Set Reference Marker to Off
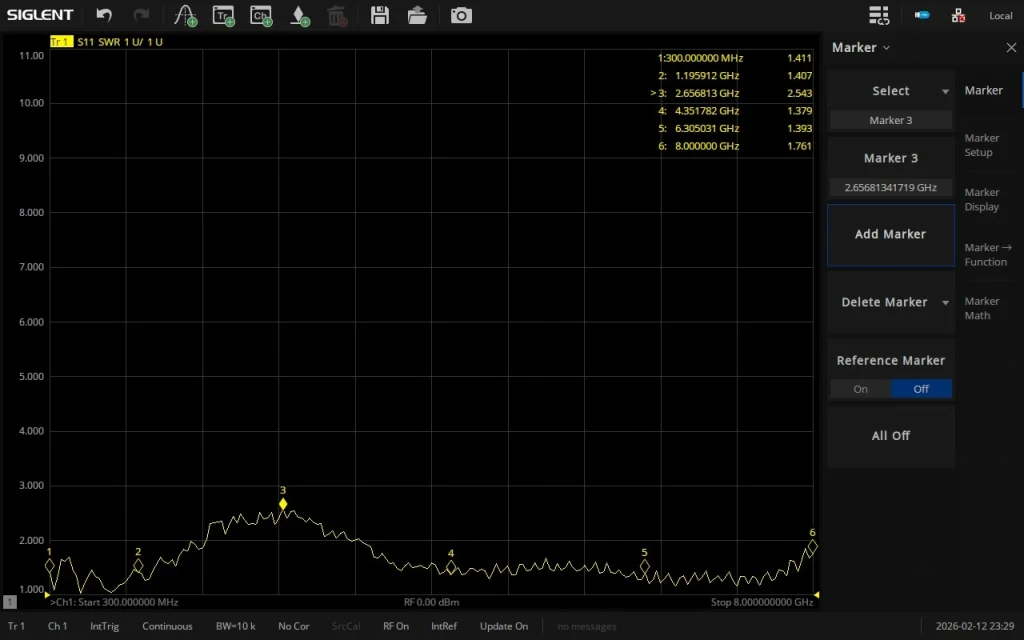This screenshot has width=1024, height=640. 921,389
